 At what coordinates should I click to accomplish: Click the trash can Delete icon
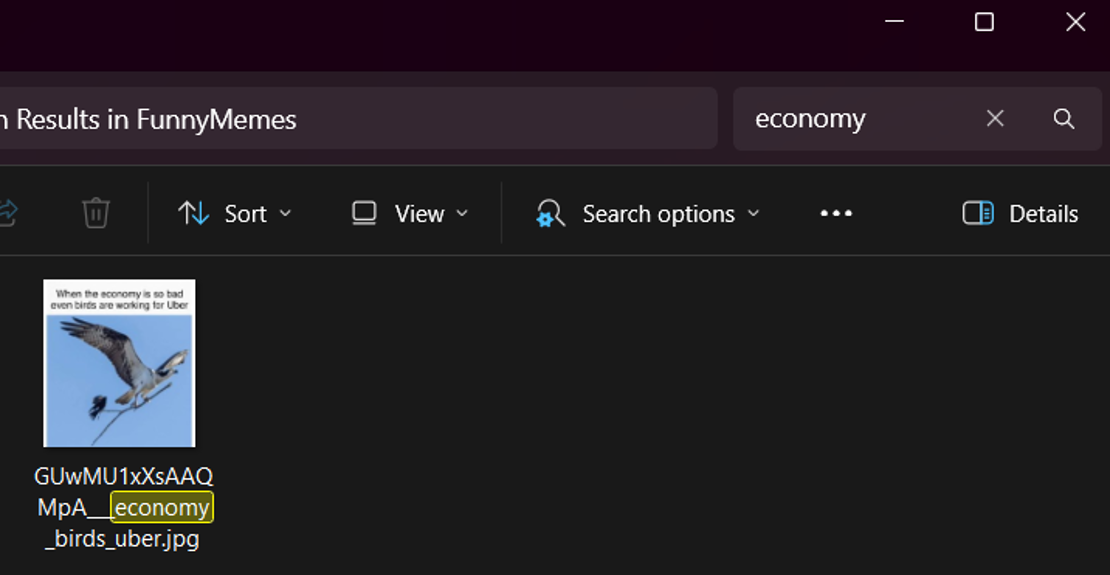click(x=96, y=213)
